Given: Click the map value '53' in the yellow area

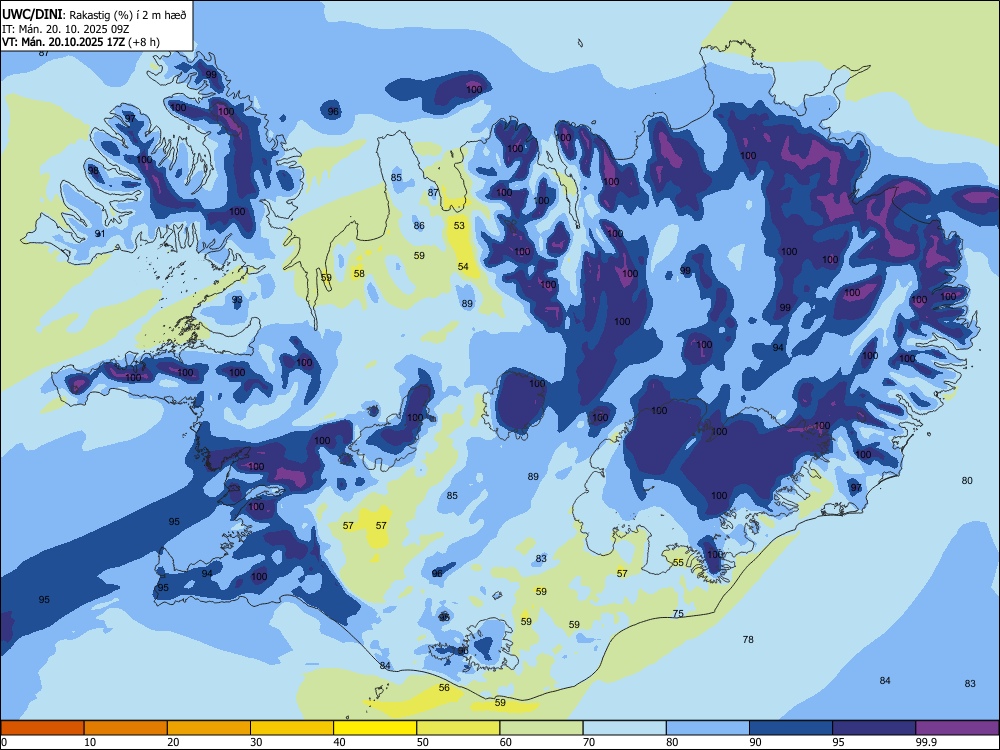Looking at the screenshot, I should tap(459, 226).
